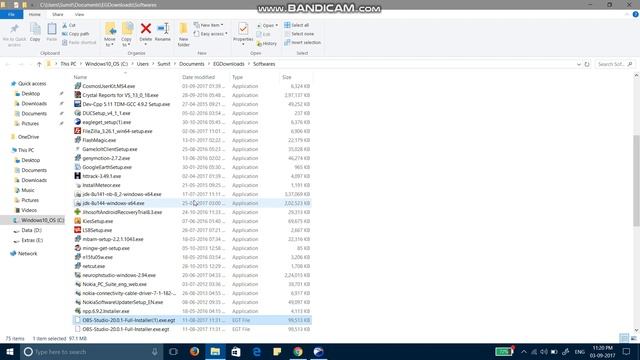Click Paste shortcut command
Viewport: 640px width, 360px height.
pos(79,42)
